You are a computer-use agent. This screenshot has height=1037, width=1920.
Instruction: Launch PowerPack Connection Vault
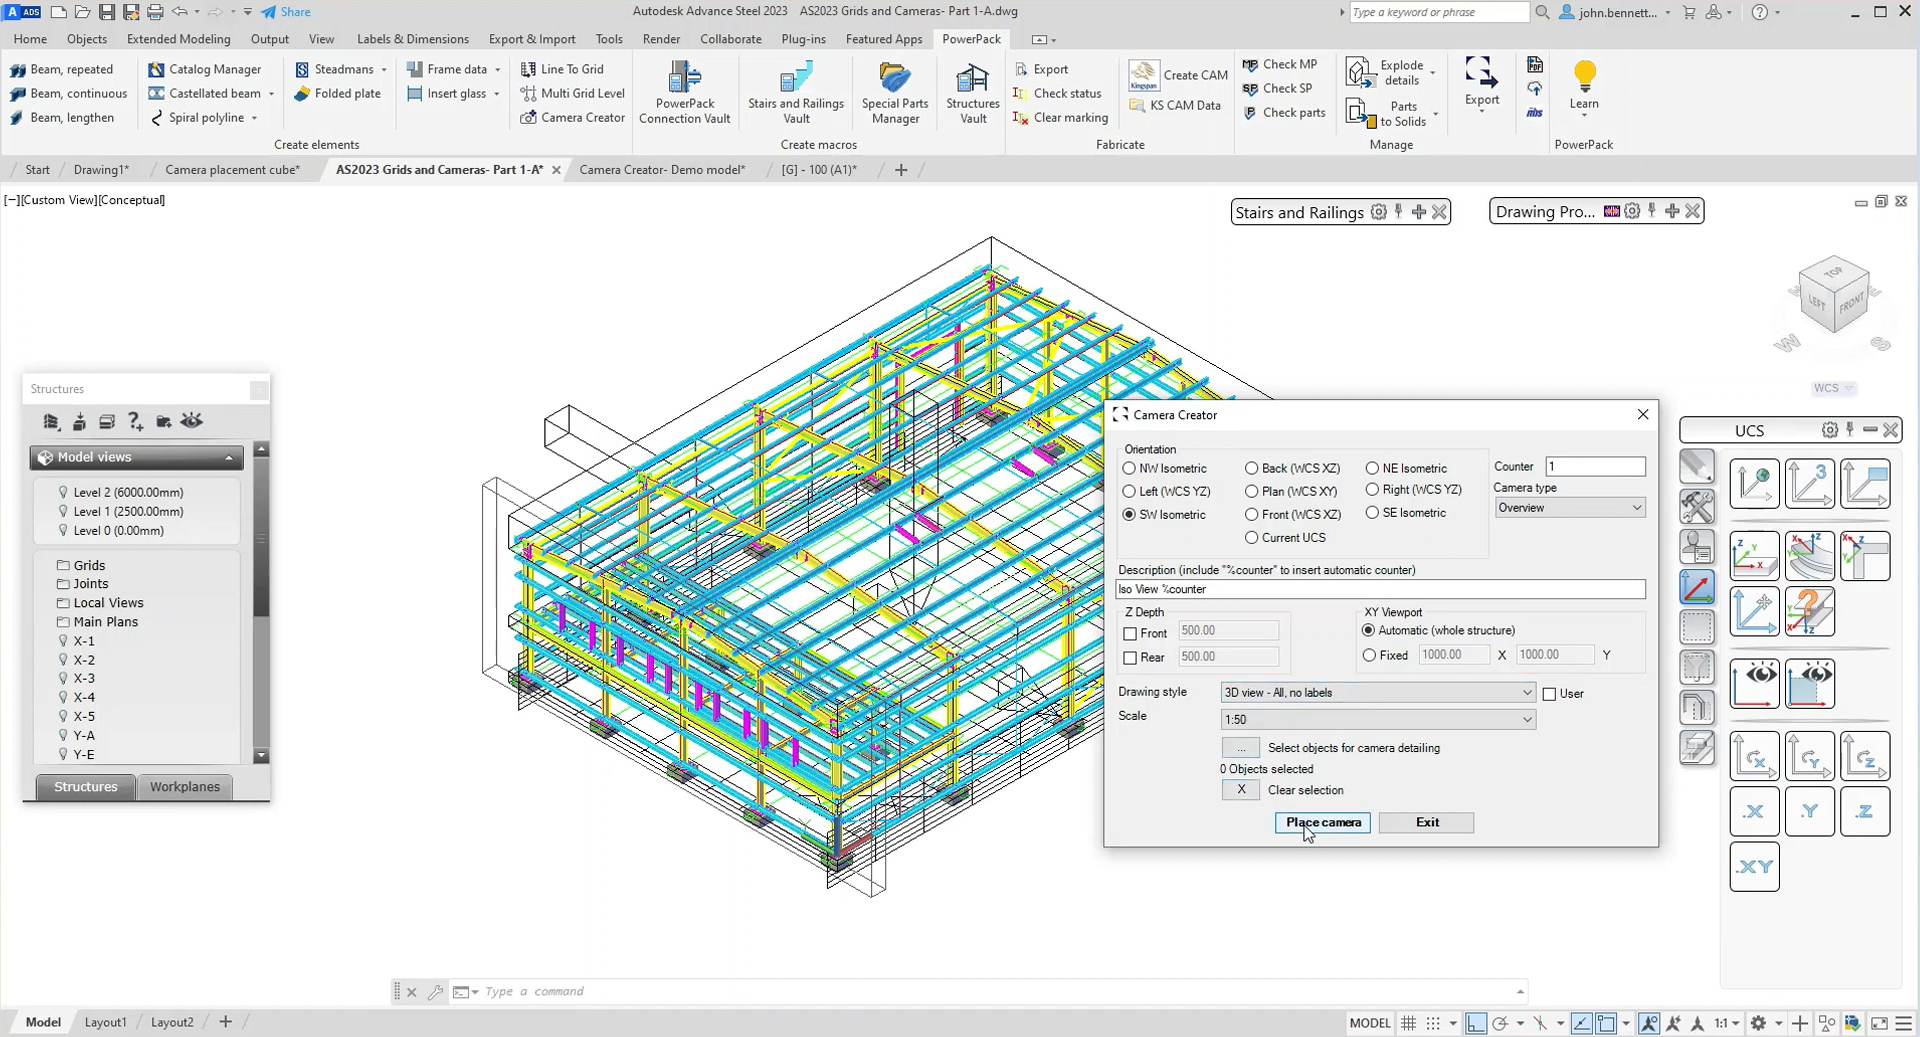click(685, 92)
